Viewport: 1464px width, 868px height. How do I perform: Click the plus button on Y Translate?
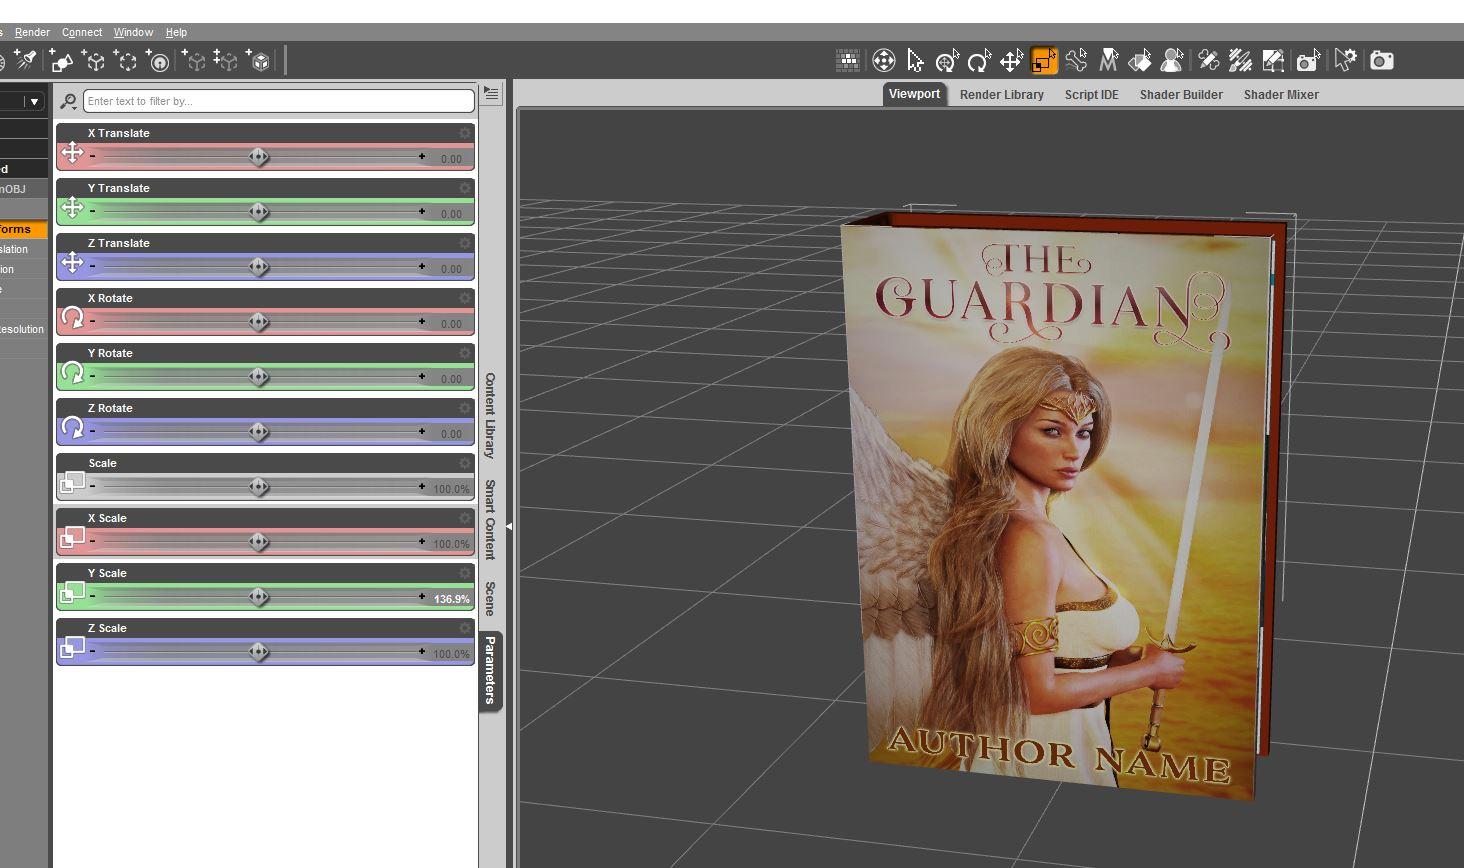(x=422, y=211)
